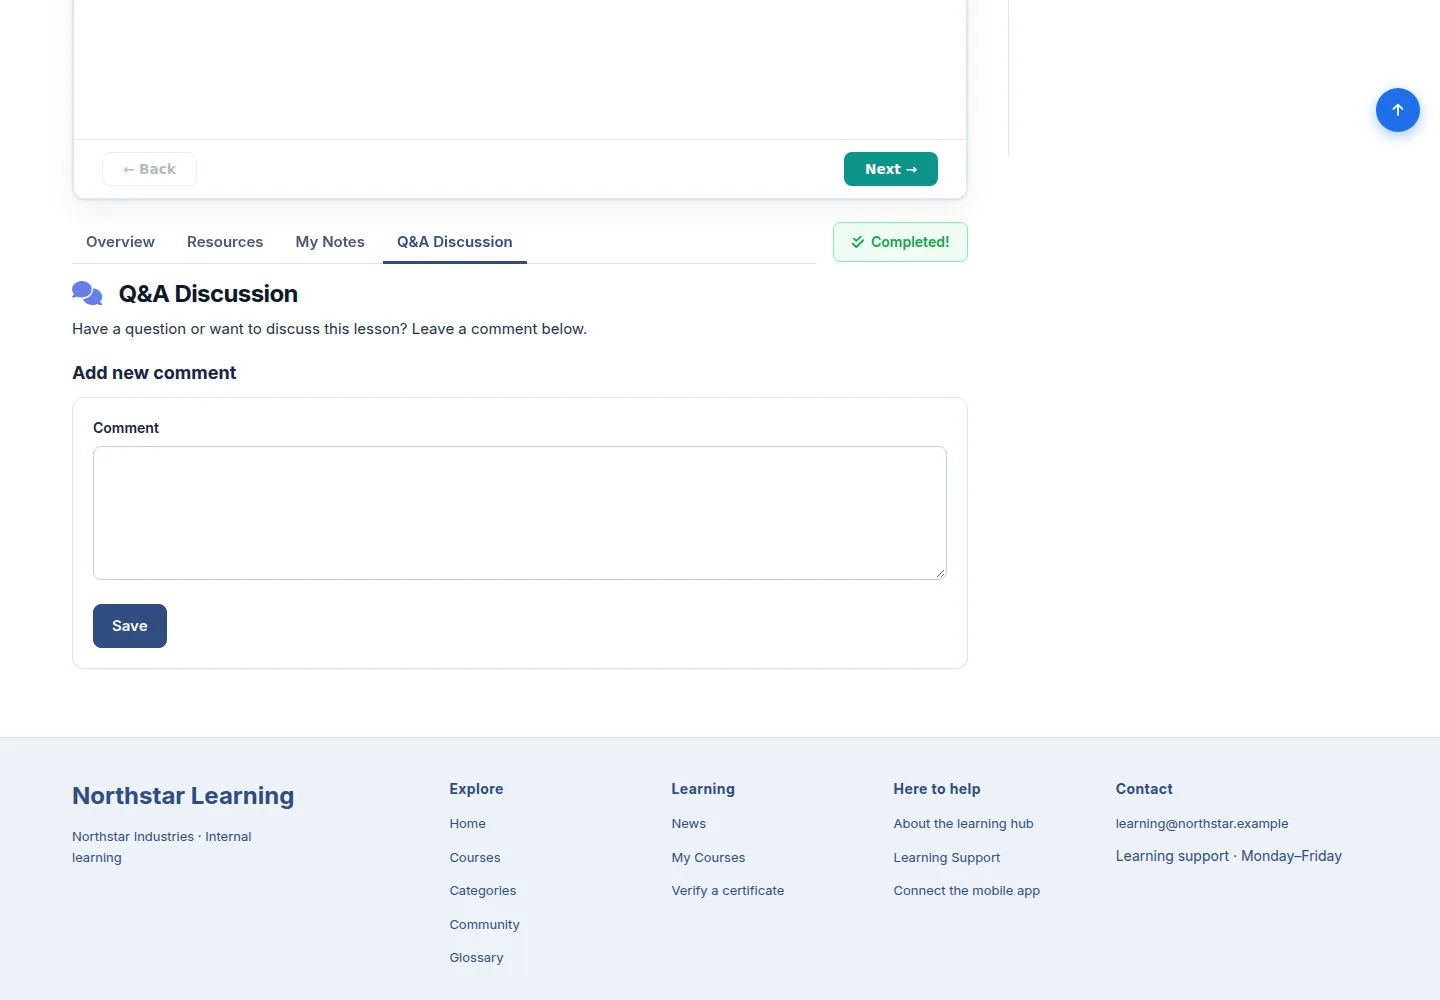Click the Q&A Discussion chat bubbles icon
Viewport: 1440px width, 1000px height.
tap(87, 293)
